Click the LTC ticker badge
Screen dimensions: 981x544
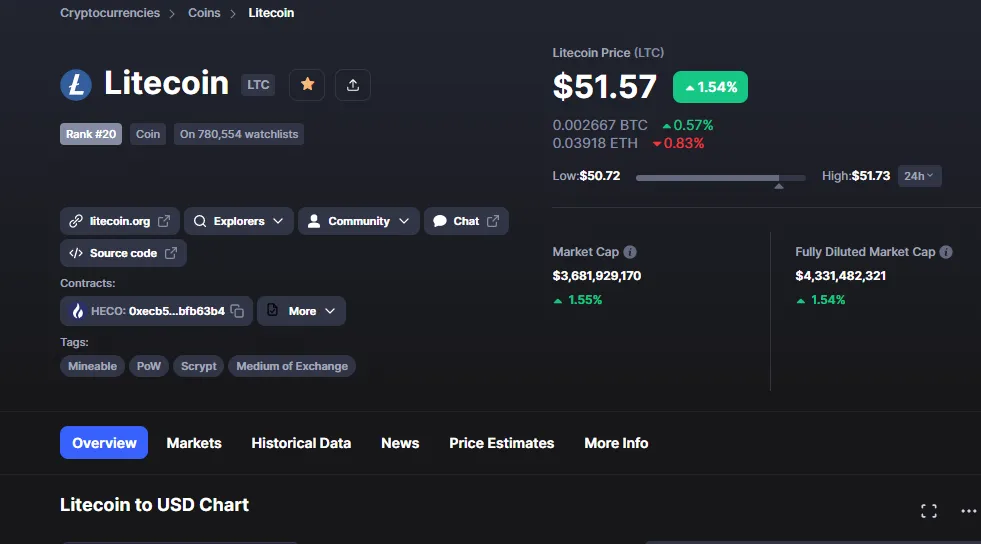tap(258, 85)
